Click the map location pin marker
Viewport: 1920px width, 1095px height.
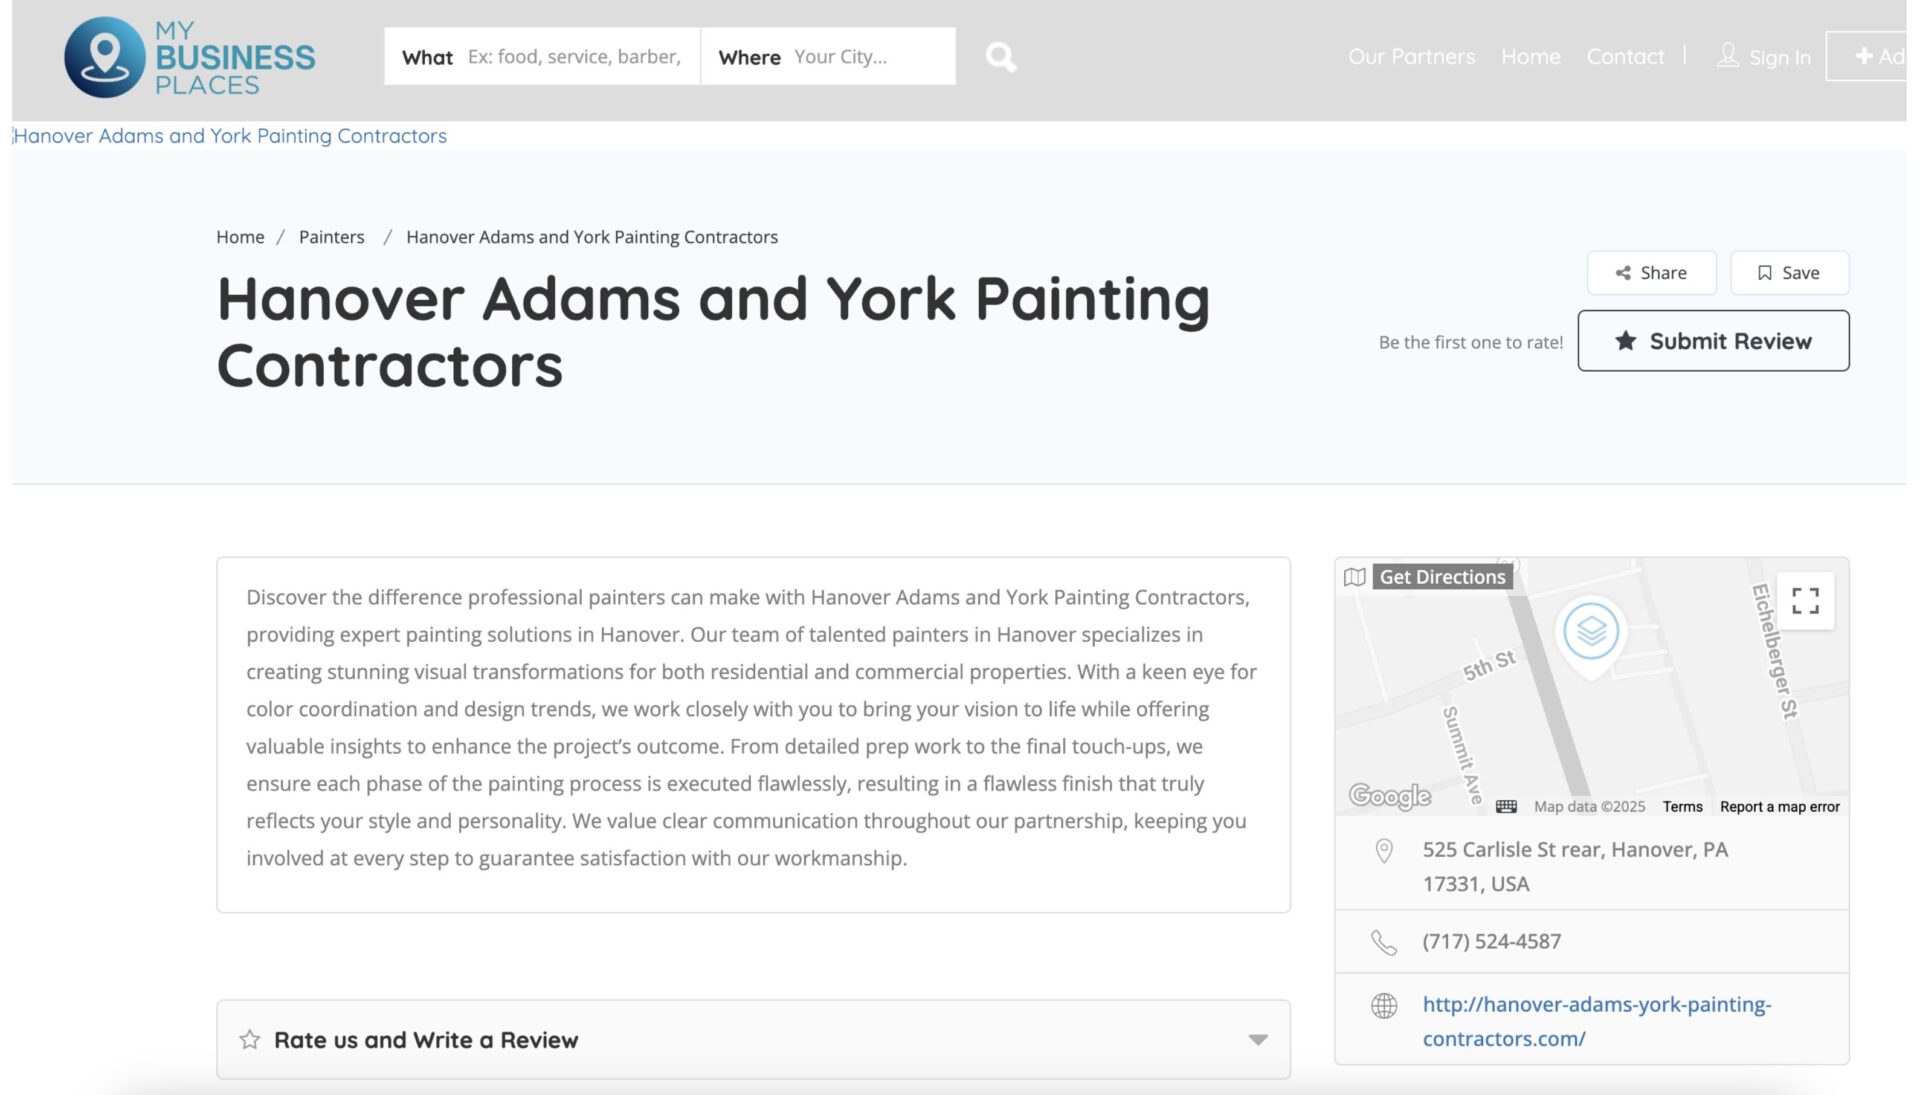[x=1590, y=633]
